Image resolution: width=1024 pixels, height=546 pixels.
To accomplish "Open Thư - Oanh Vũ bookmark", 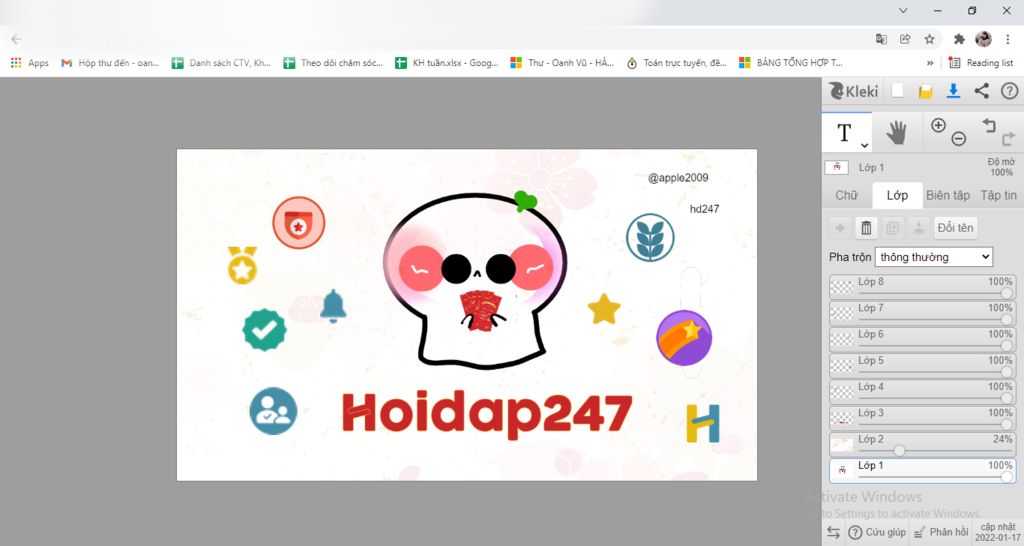I will 562,63.
